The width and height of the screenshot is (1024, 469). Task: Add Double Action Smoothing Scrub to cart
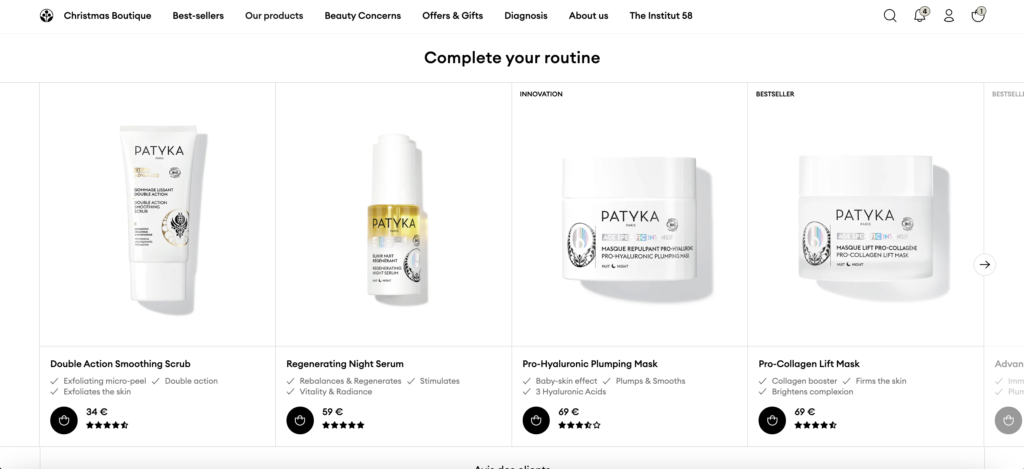click(64, 420)
